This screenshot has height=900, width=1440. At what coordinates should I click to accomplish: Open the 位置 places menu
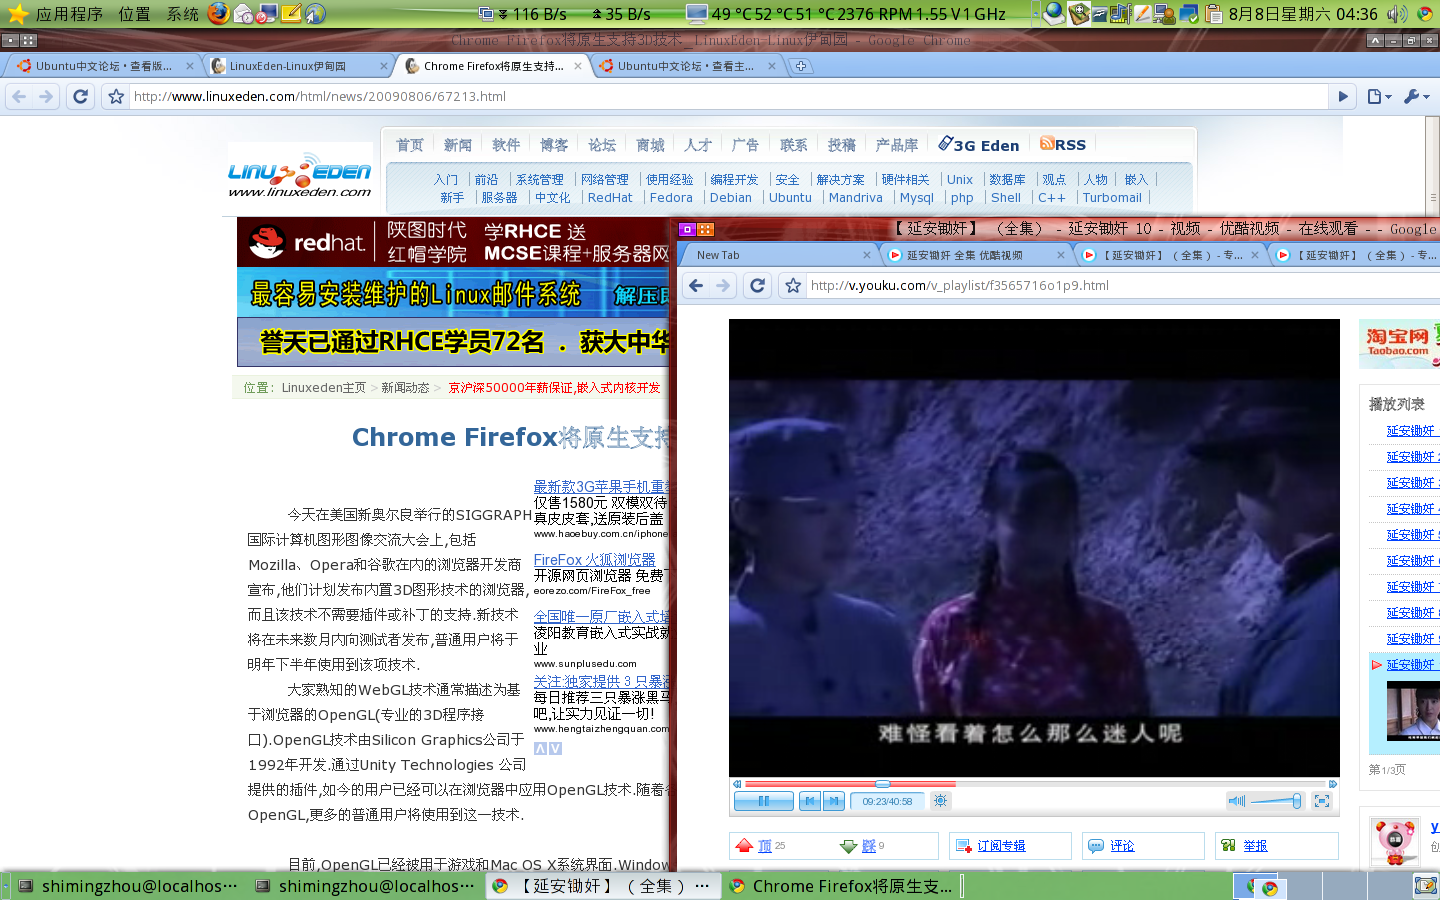pos(134,14)
